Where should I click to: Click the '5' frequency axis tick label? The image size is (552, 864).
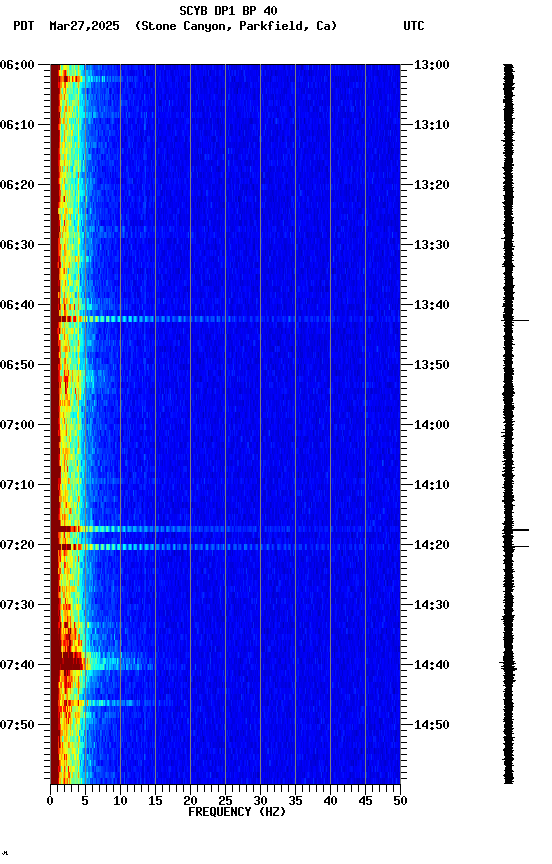pos(85,801)
